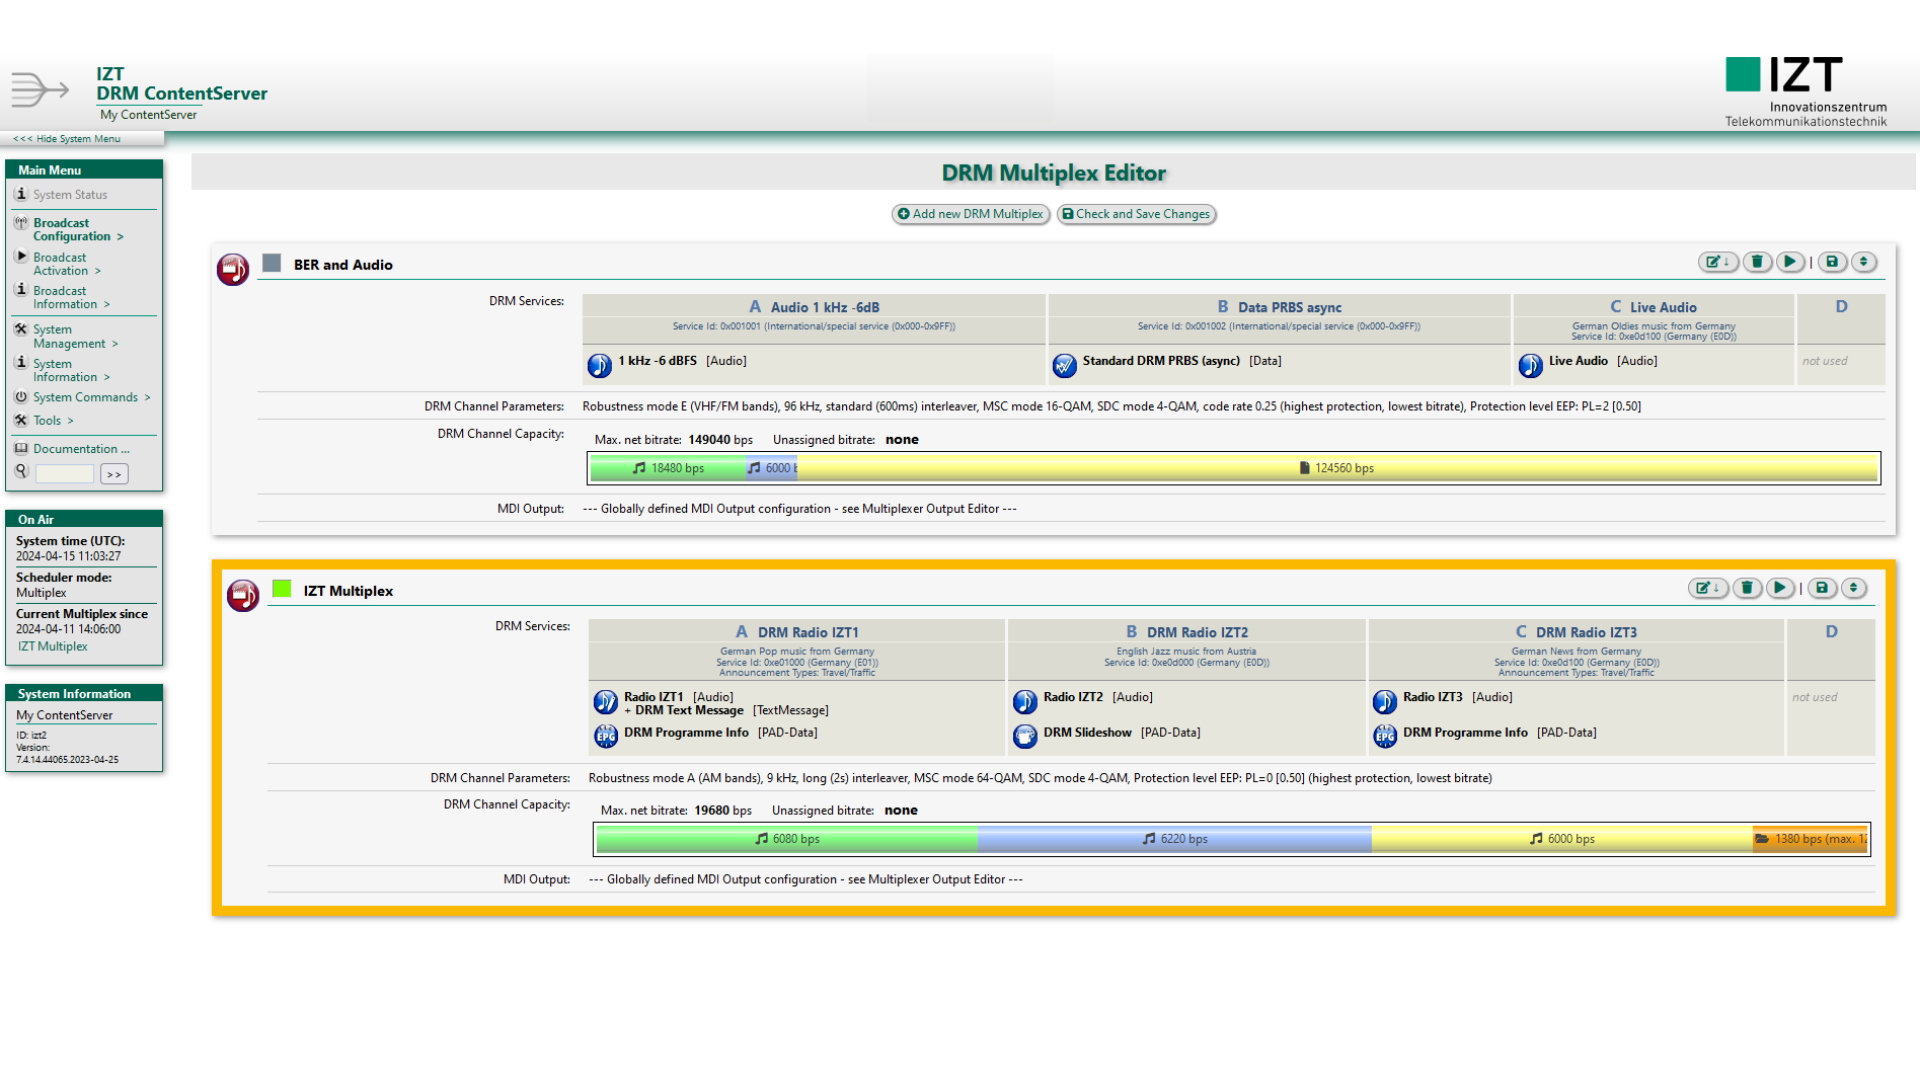Toggle green status square of IZT Multiplex
The image size is (1920, 1080).
pyautogui.click(x=282, y=589)
